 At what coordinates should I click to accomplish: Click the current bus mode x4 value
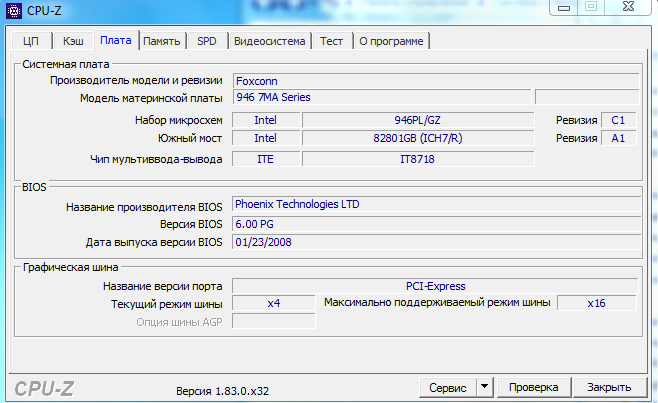[x=274, y=303]
